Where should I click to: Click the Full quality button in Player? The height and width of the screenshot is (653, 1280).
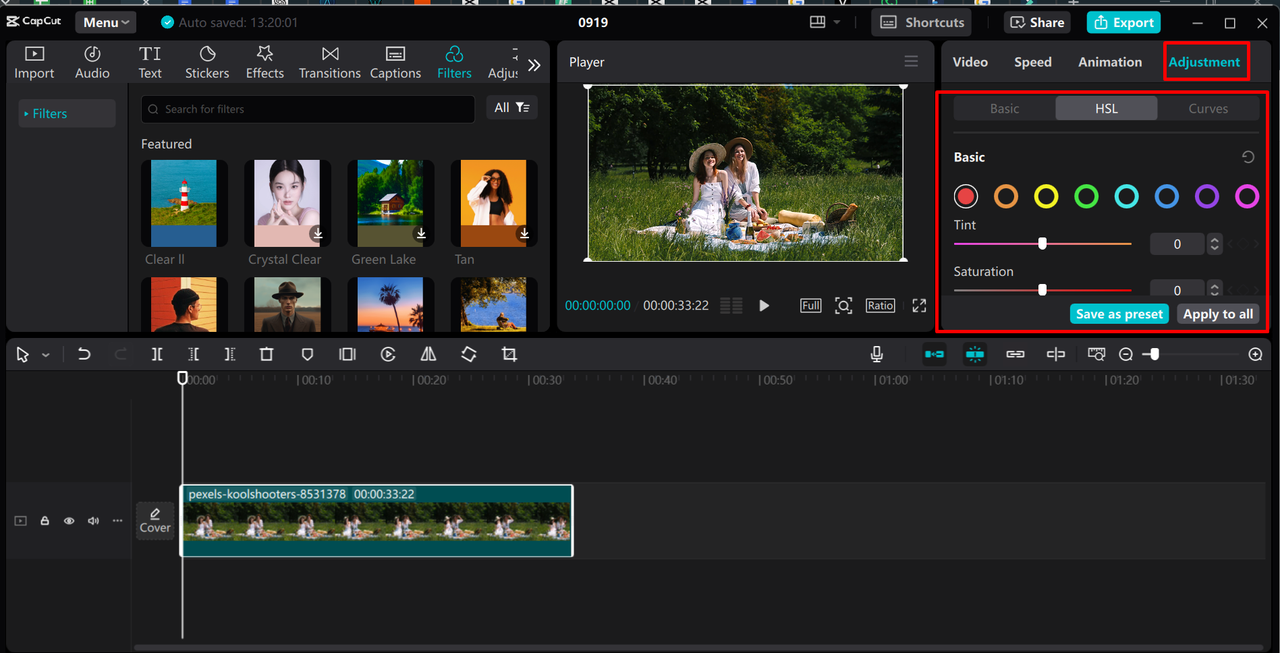(x=811, y=305)
